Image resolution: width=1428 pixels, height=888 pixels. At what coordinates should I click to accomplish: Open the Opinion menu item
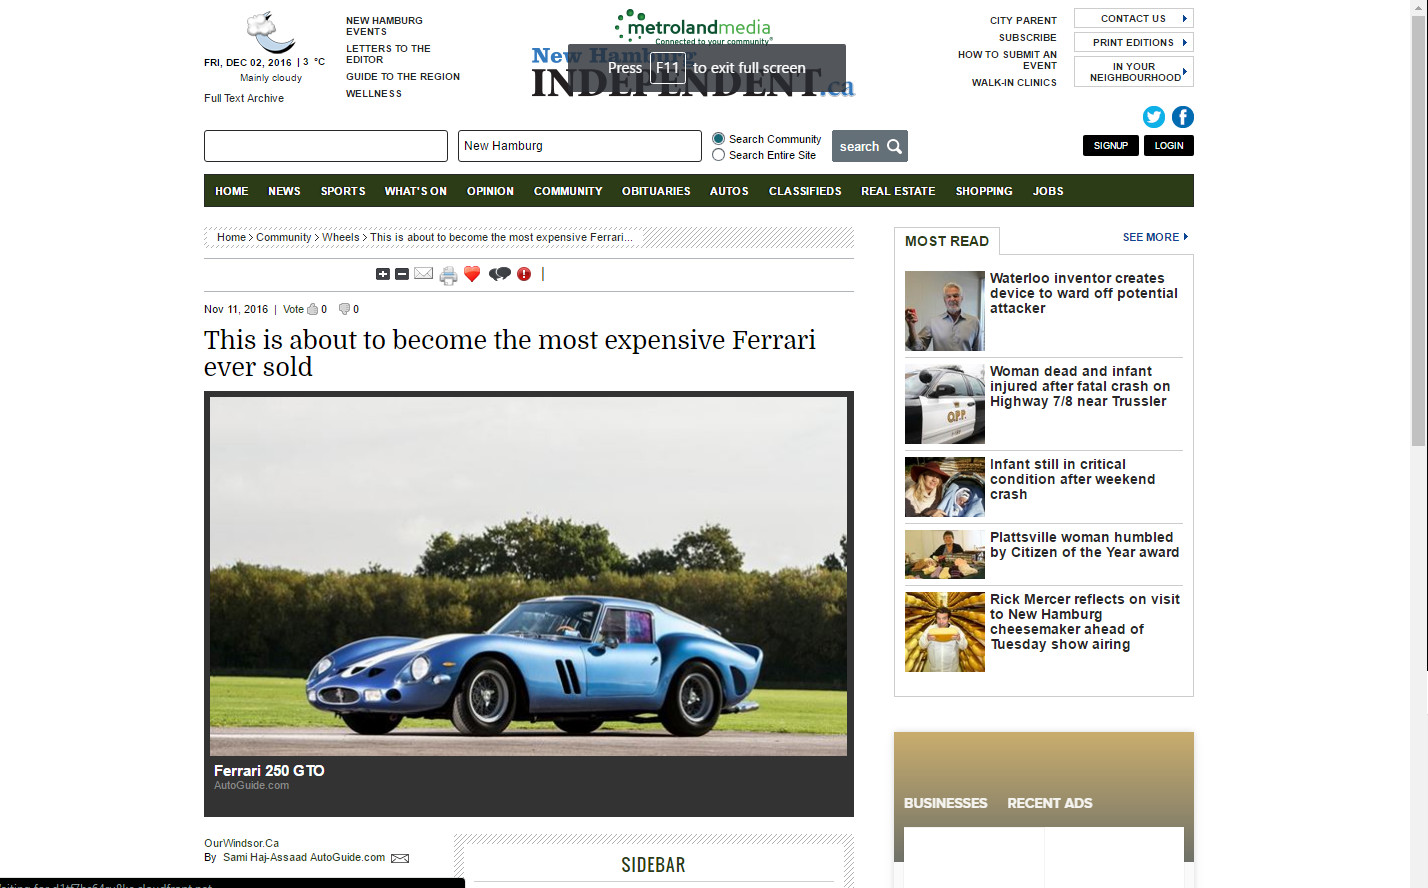490,191
